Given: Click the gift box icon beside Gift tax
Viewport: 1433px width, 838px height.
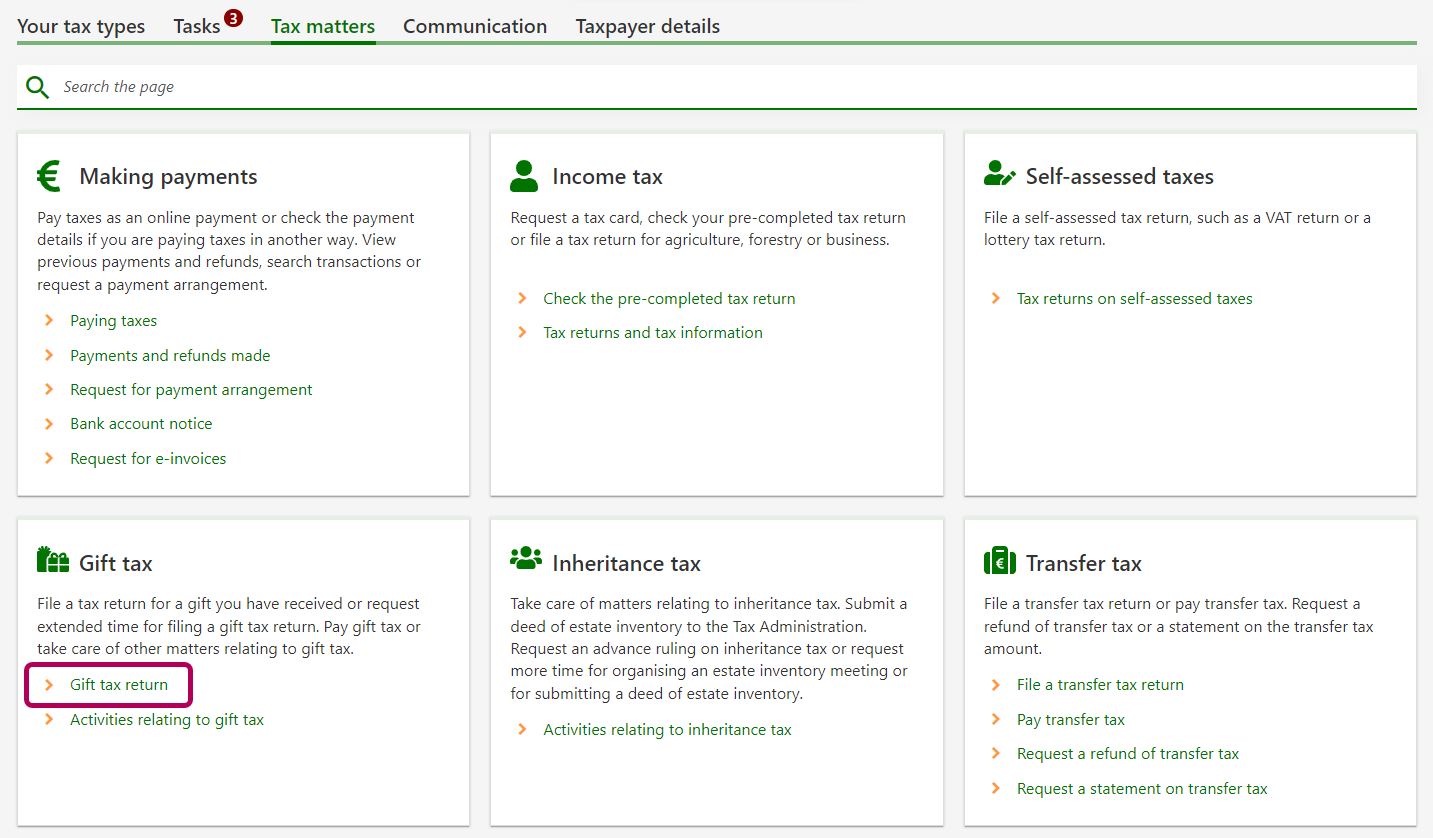Looking at the screenshot, I should point(52,560).
